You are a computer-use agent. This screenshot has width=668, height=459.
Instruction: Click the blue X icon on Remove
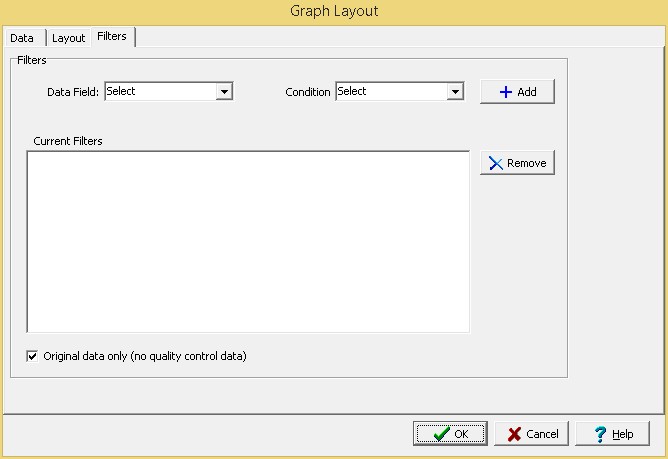click(x=495, y=163)
